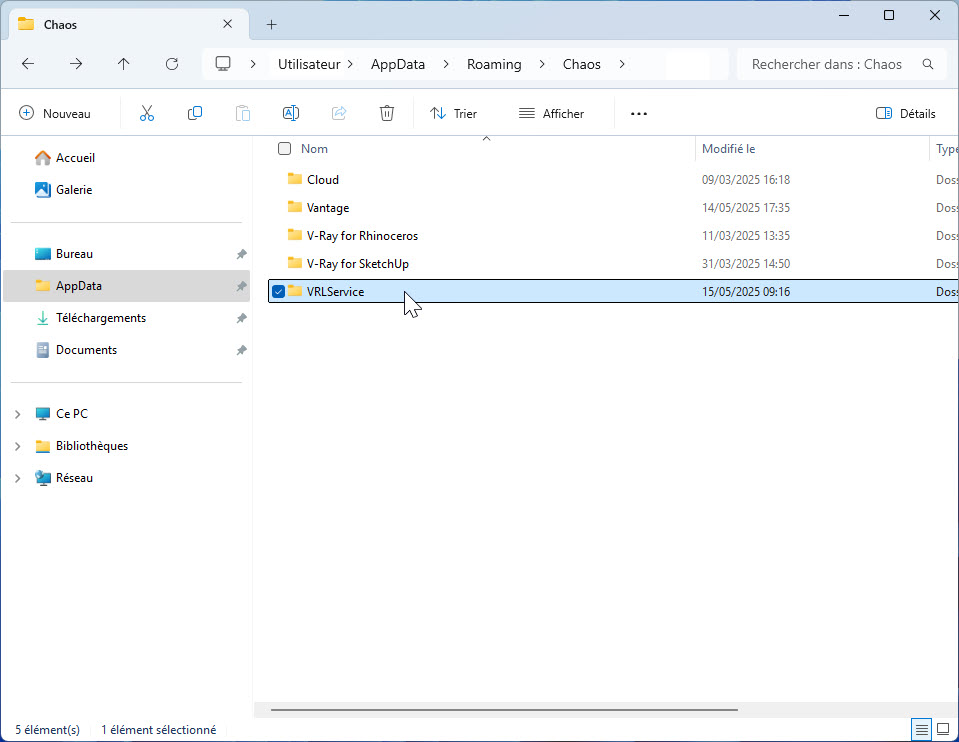Click date 09/03/2025 16:18
959x742 pixels.
click(746, 180)
